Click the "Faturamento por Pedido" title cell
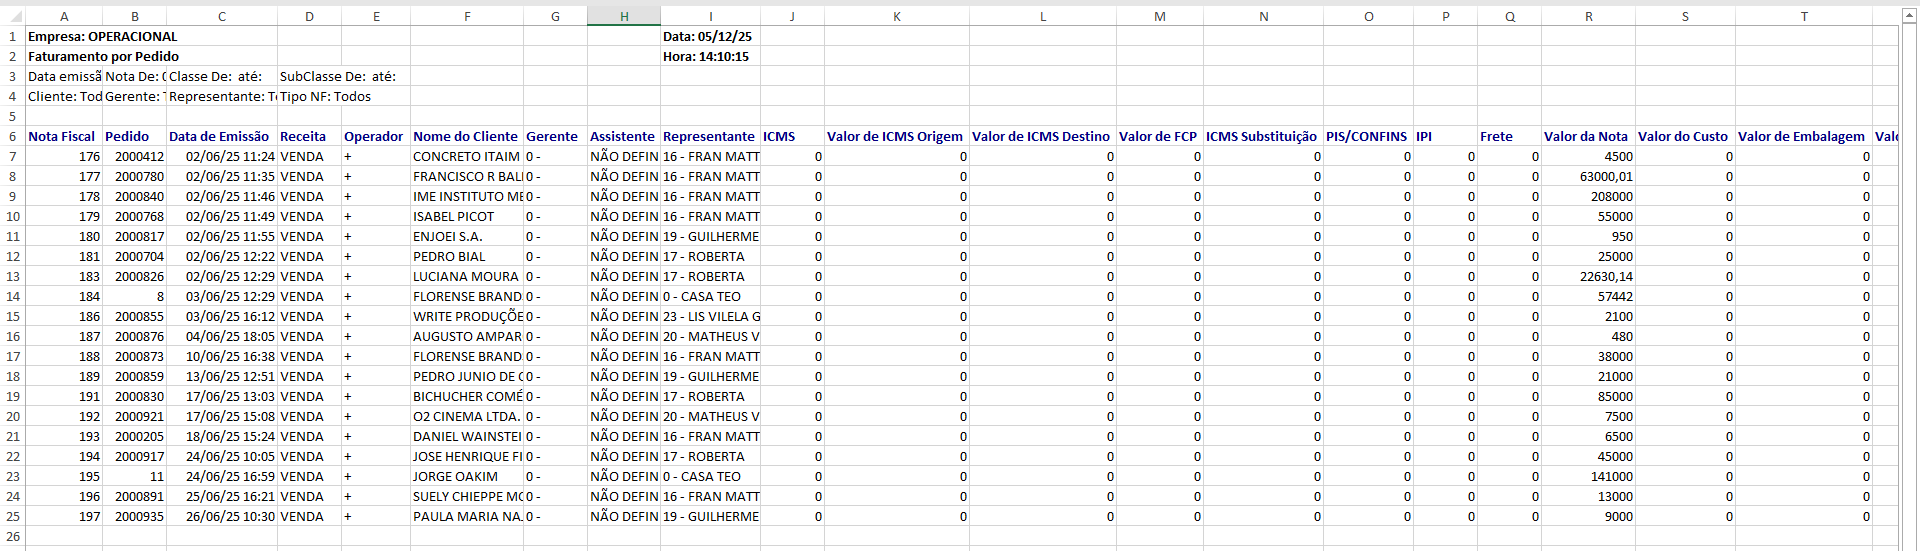1920x551 pixels. pos(103,56)
